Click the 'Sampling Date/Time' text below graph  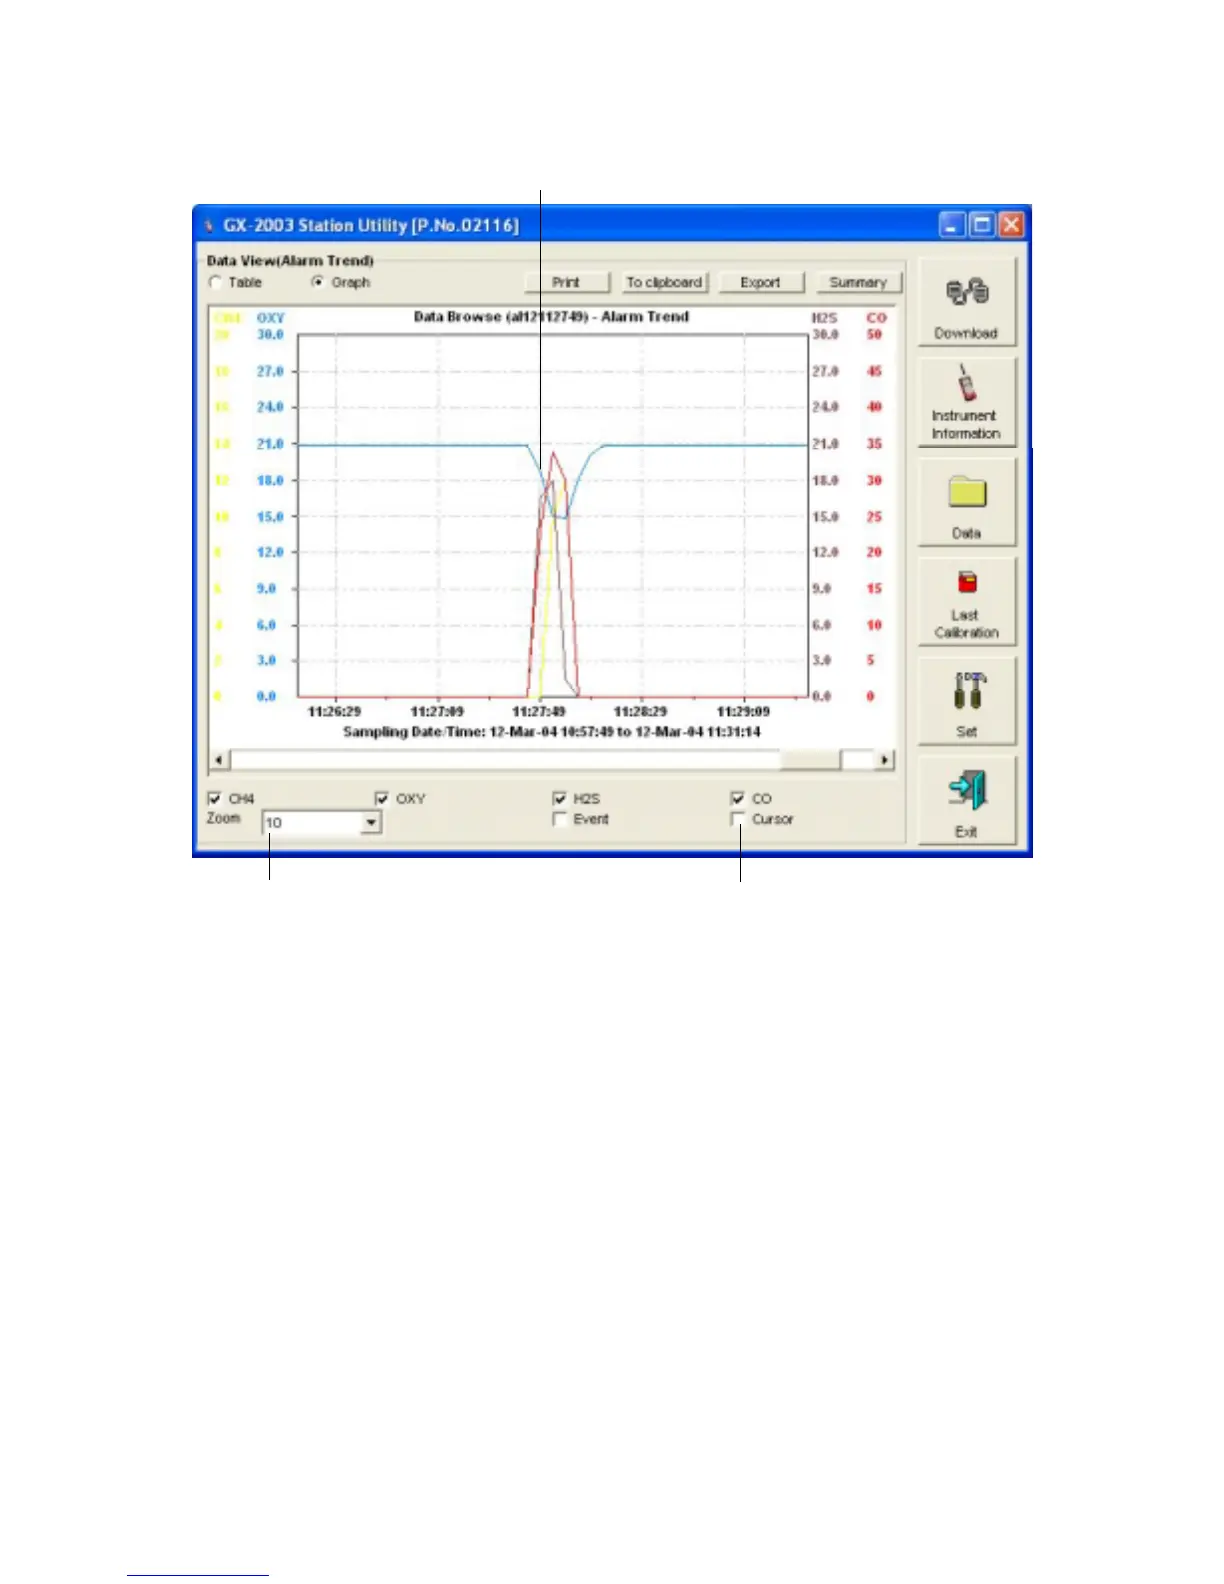552,732
